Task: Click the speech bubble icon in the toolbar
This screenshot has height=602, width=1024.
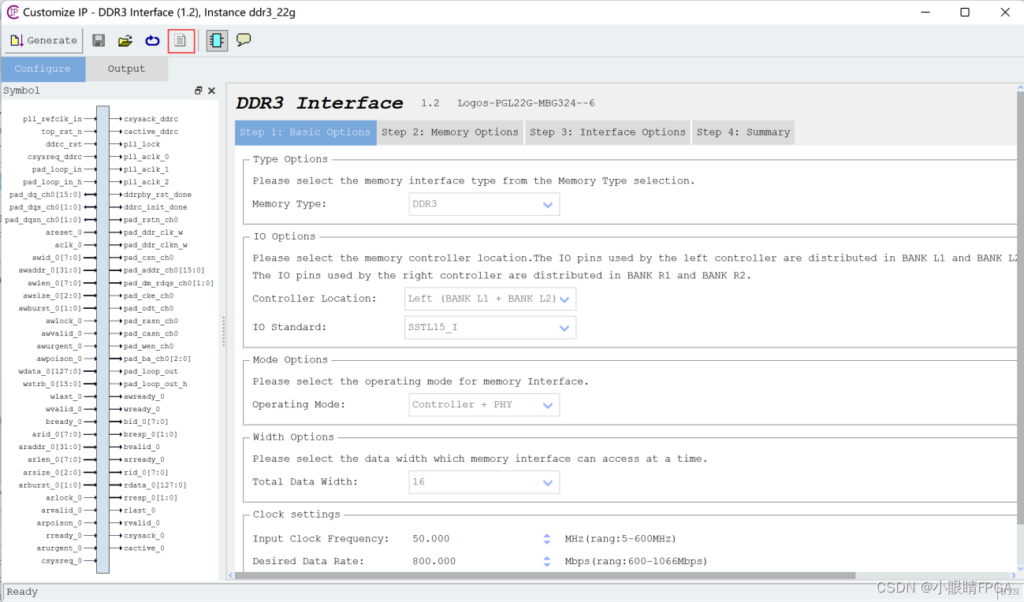Action: [243, 41]
